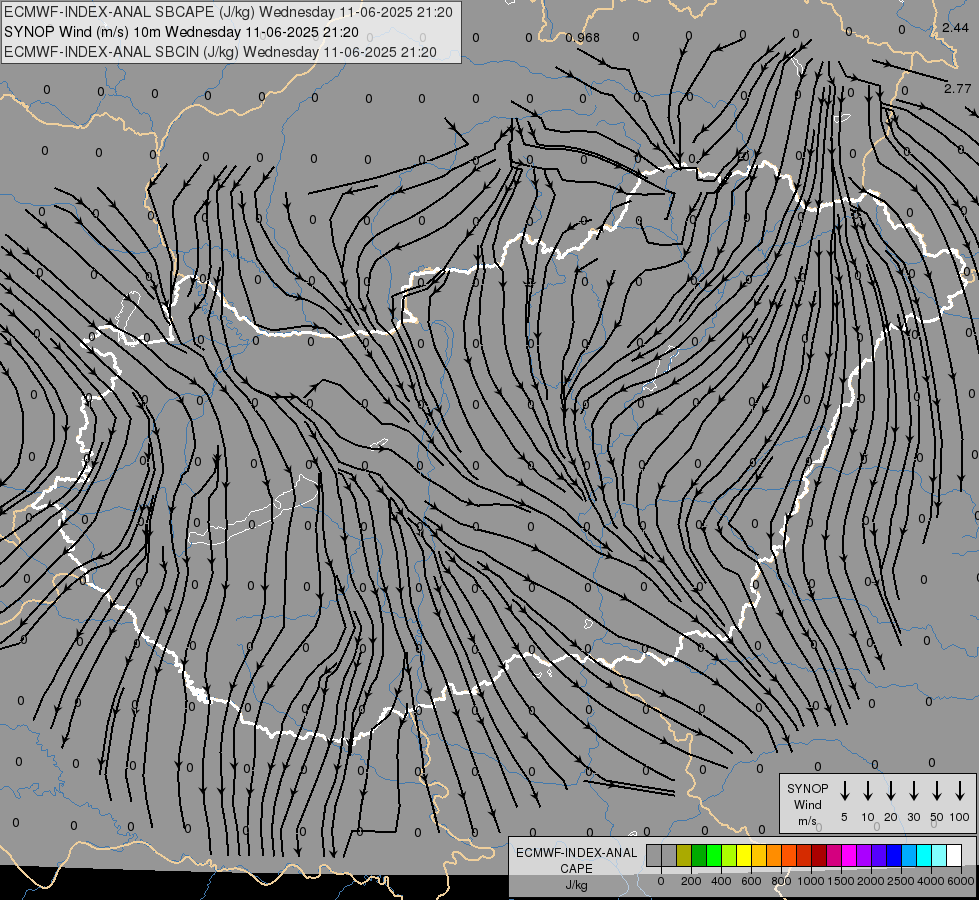Screen dimensions: 979x900
Task: Click the wind arrow above the 50 label
Action: [x=937, y=791]
